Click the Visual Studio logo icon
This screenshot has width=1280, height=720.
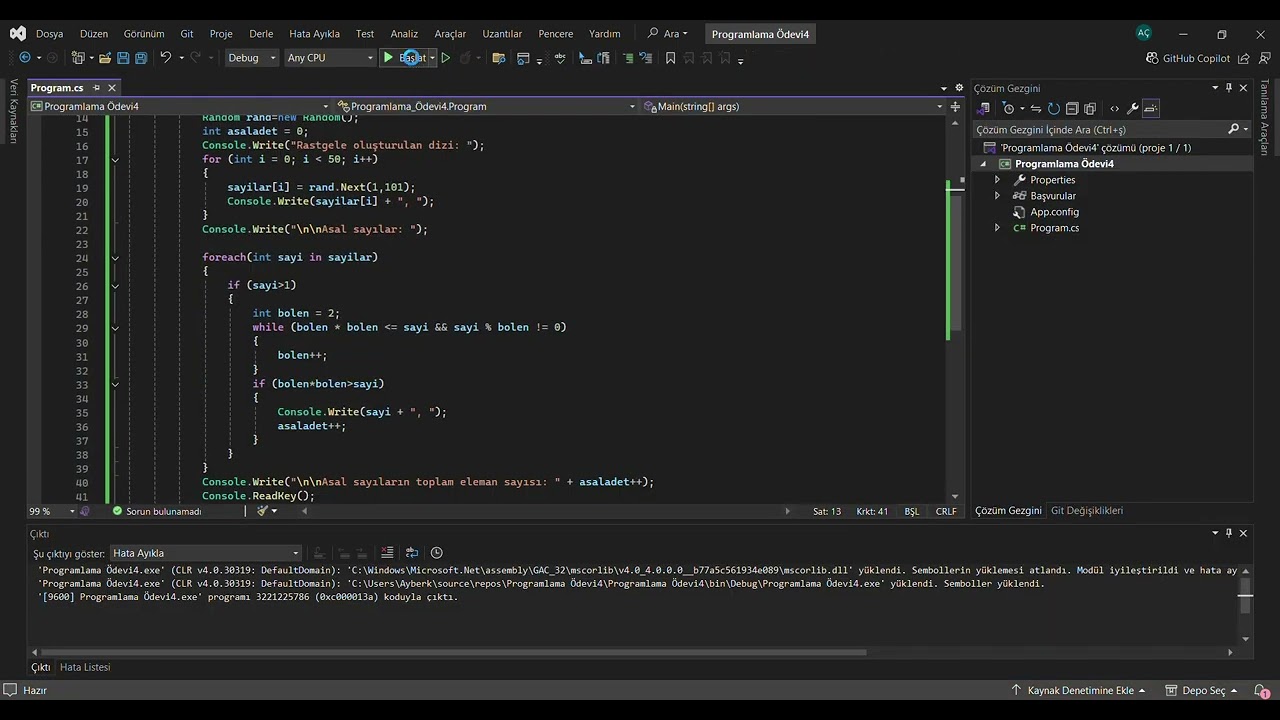(x=18, y=33)
